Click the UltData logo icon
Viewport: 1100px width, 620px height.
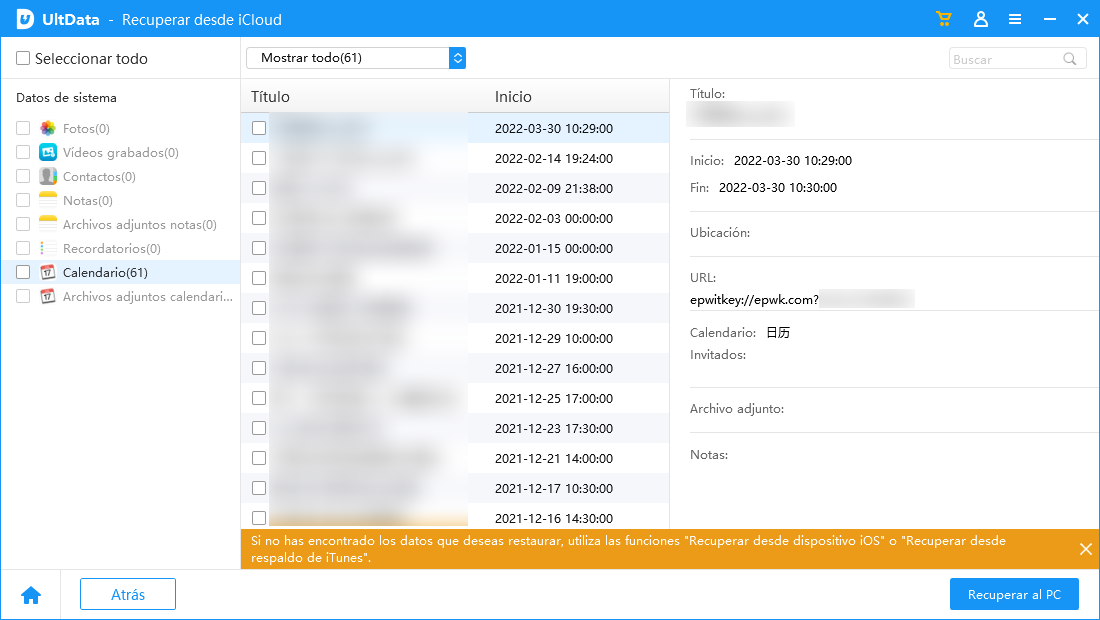click(x=25, y=19)
